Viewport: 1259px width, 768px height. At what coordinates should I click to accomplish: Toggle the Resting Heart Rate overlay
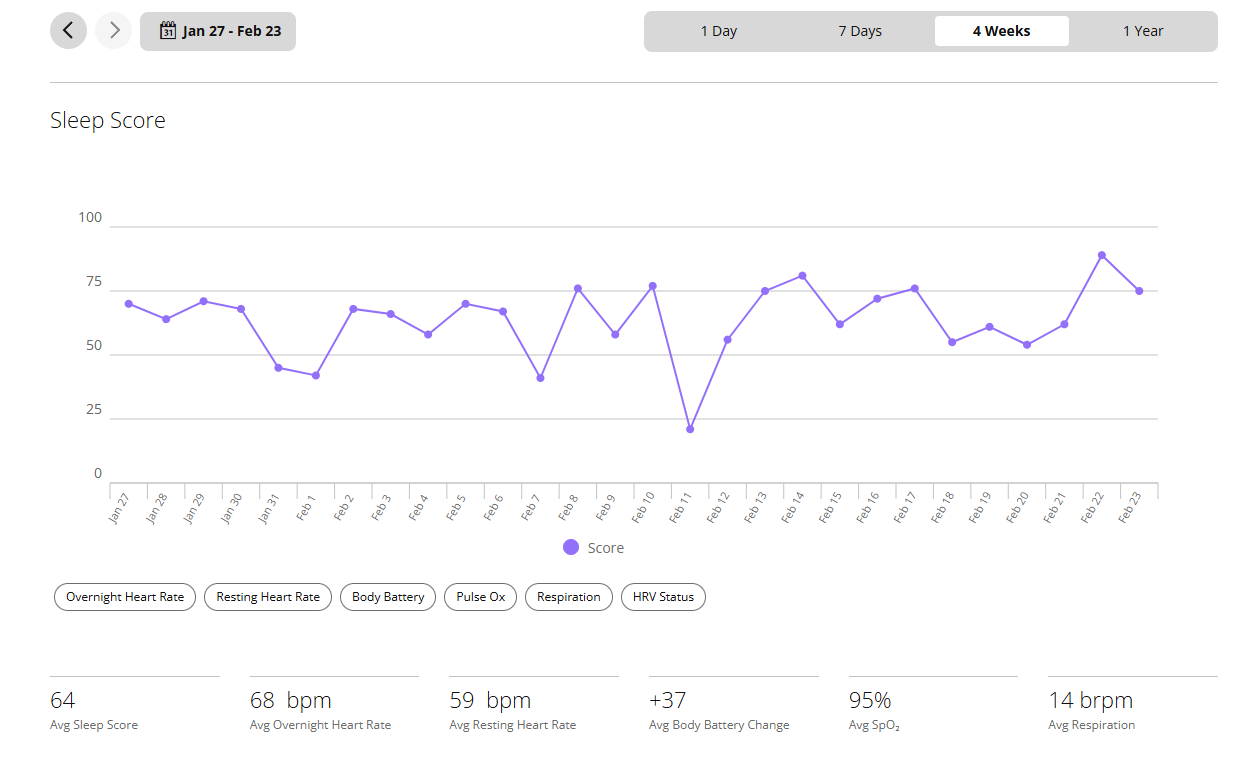point(268,597)
